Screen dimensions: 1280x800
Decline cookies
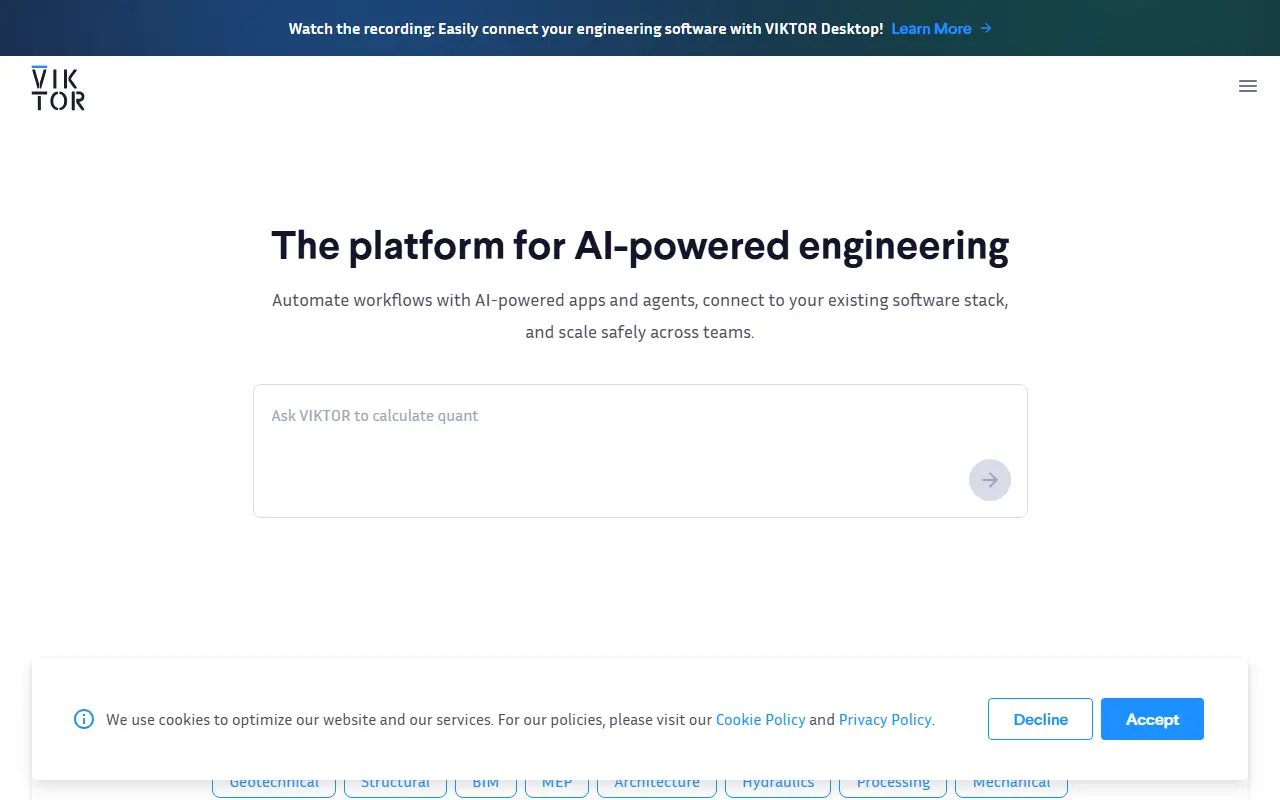(x=1040, y=719)
